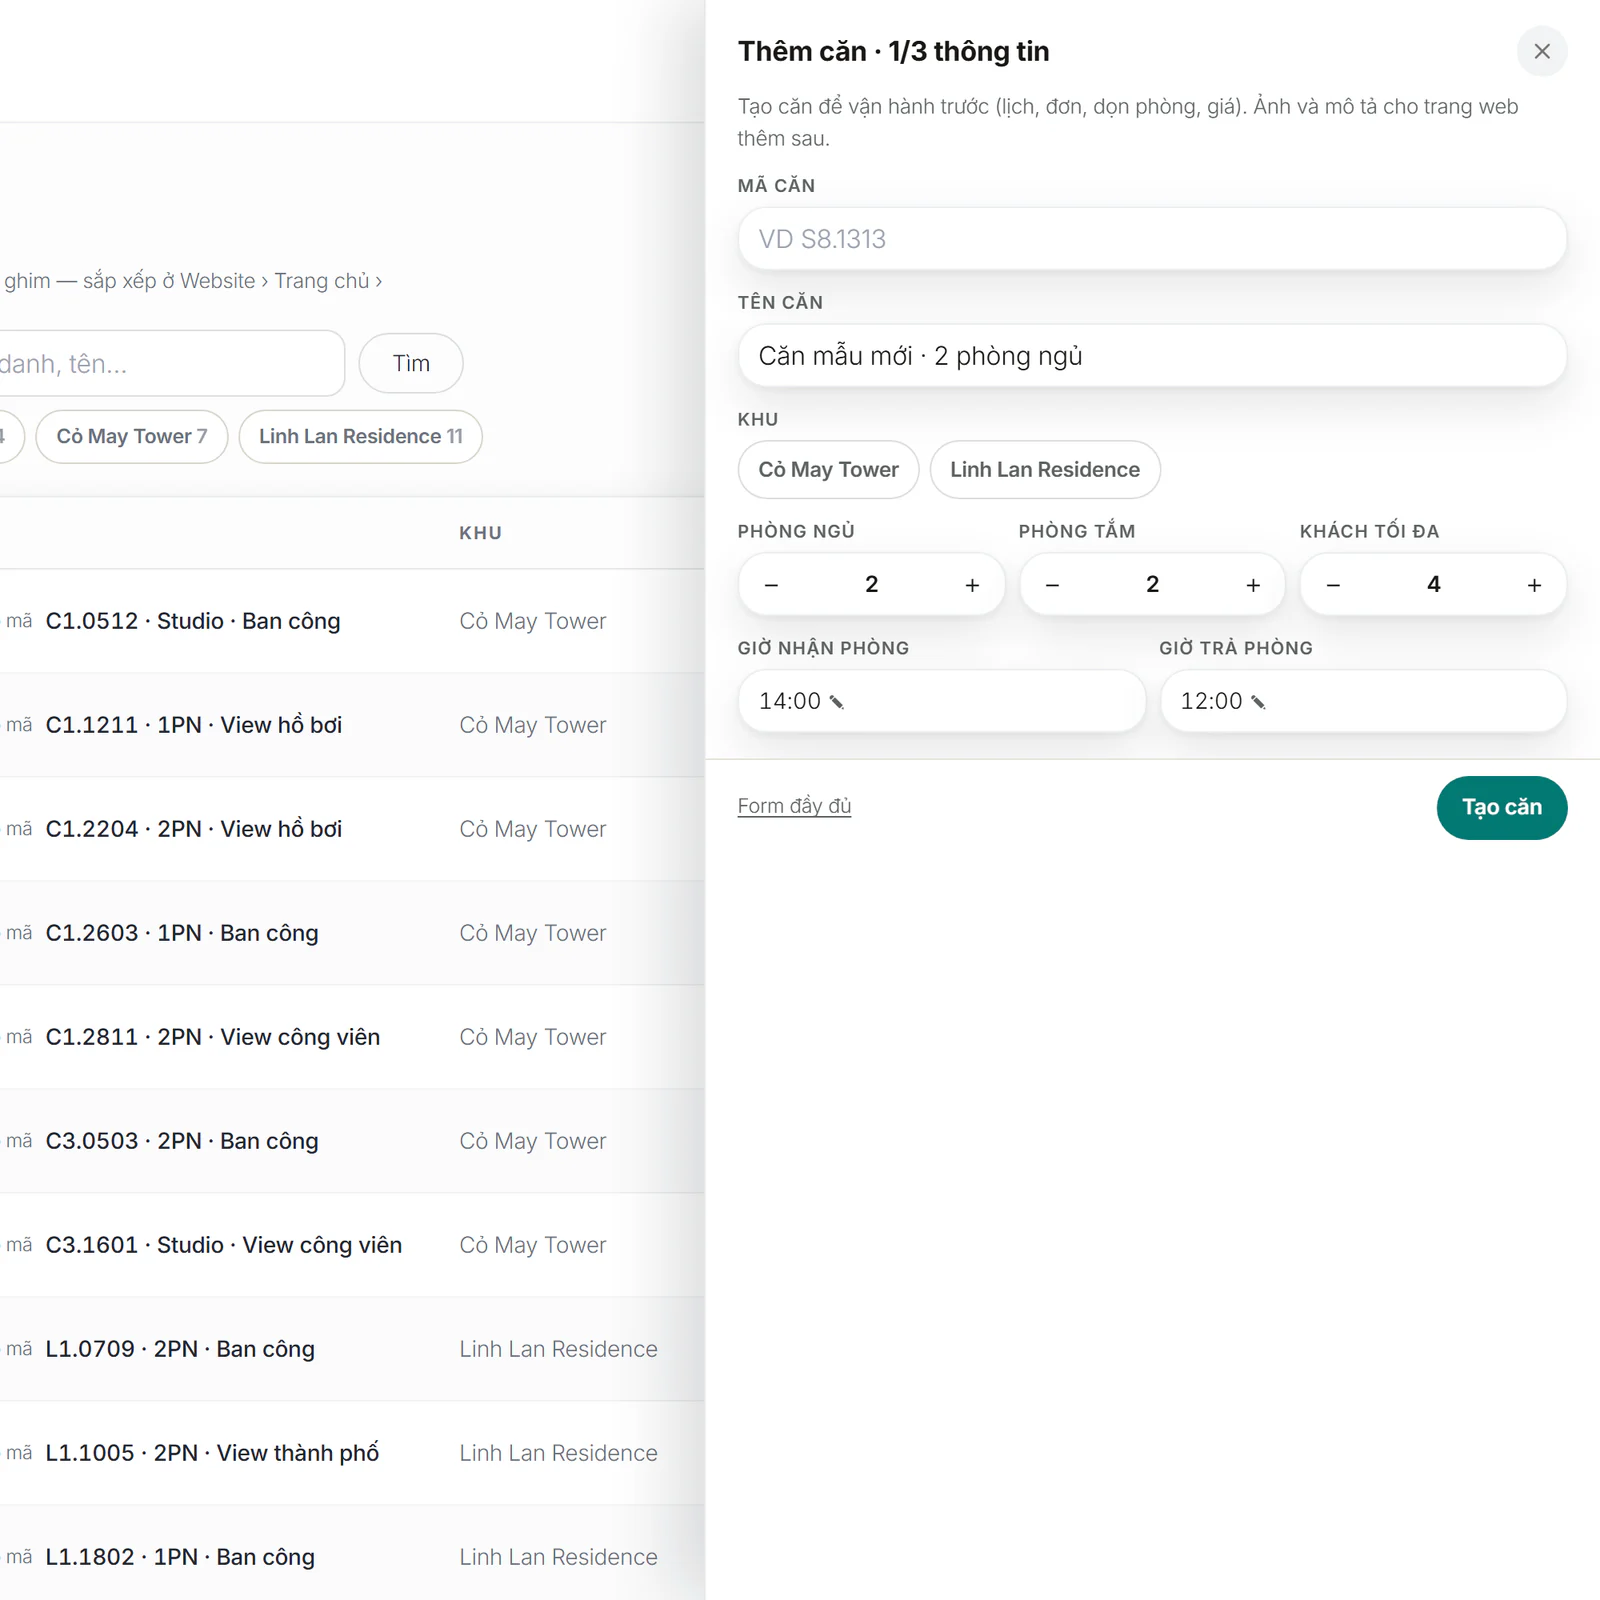Open the Form đầy đủ link
The image size is (1600, 1600).
click(x=794, y=806)
